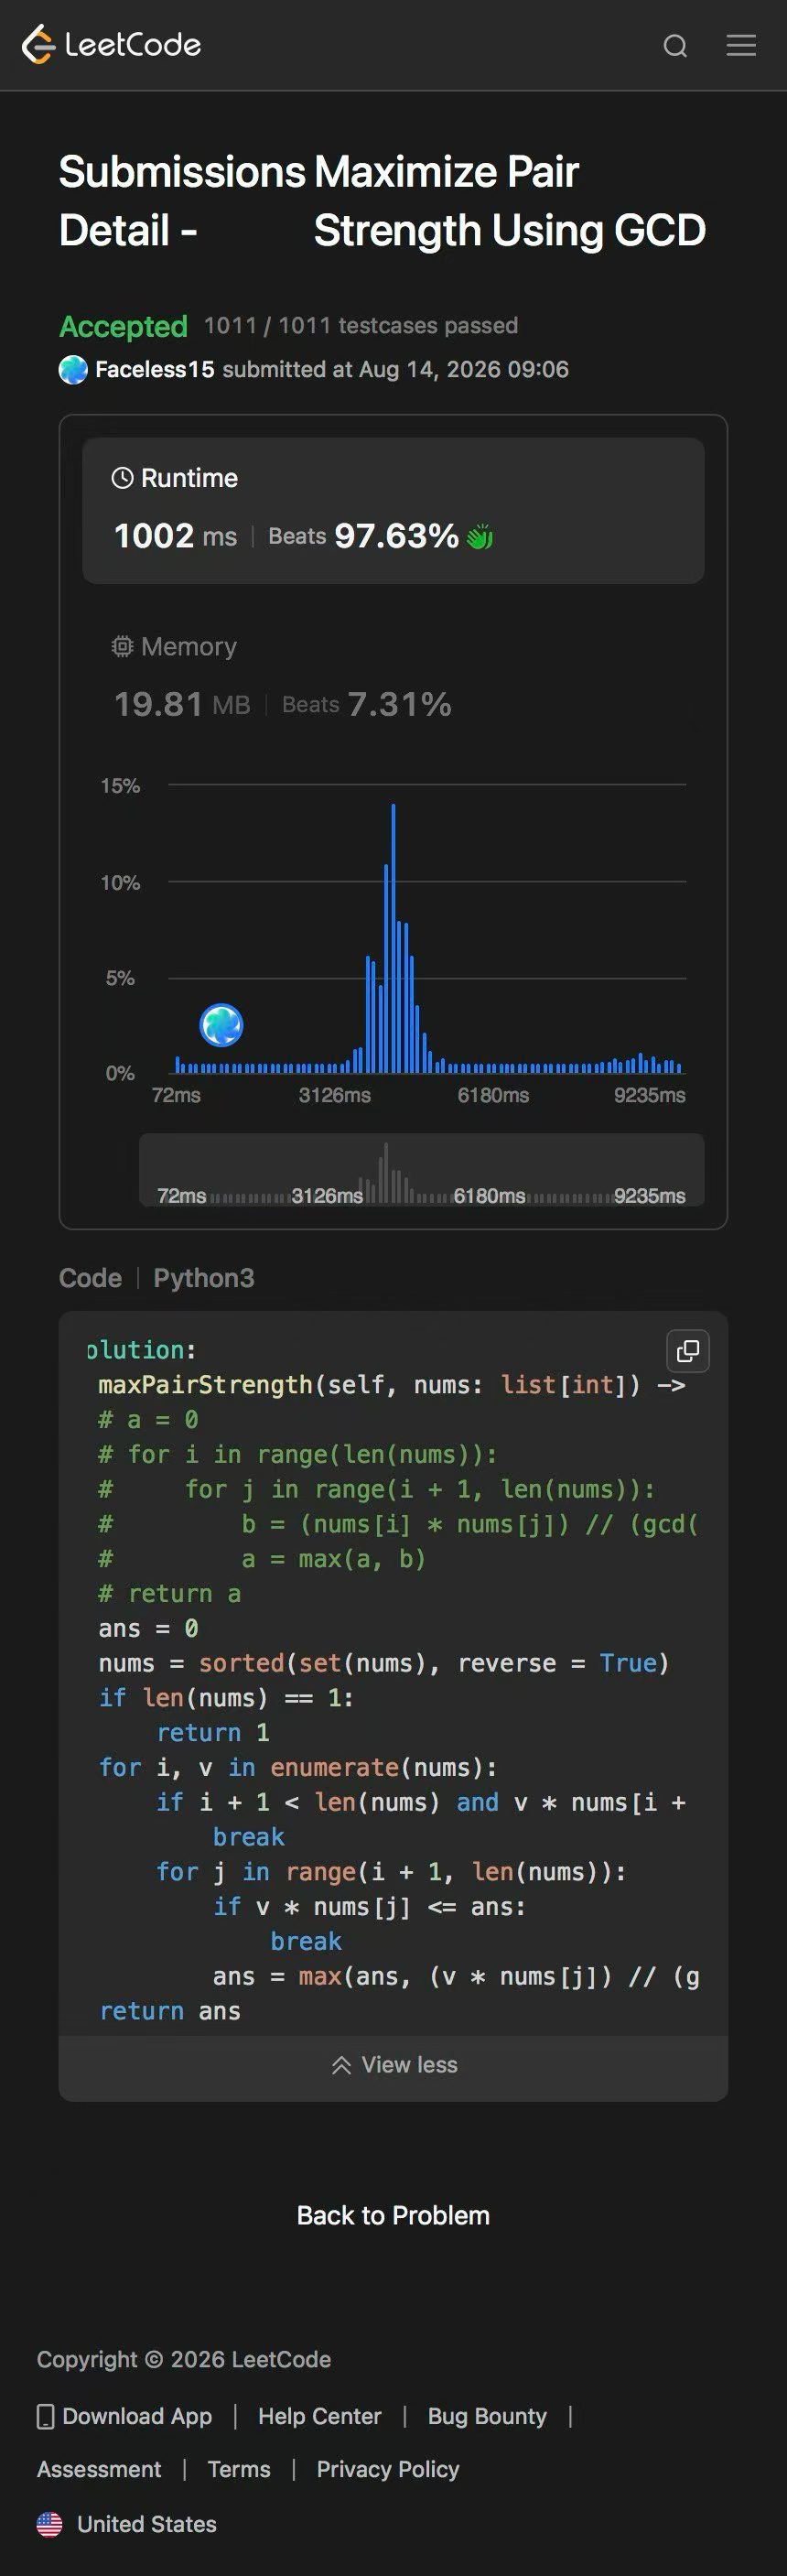
Task: Switch to the Runtime stats card
Action: tap(393, 511)
